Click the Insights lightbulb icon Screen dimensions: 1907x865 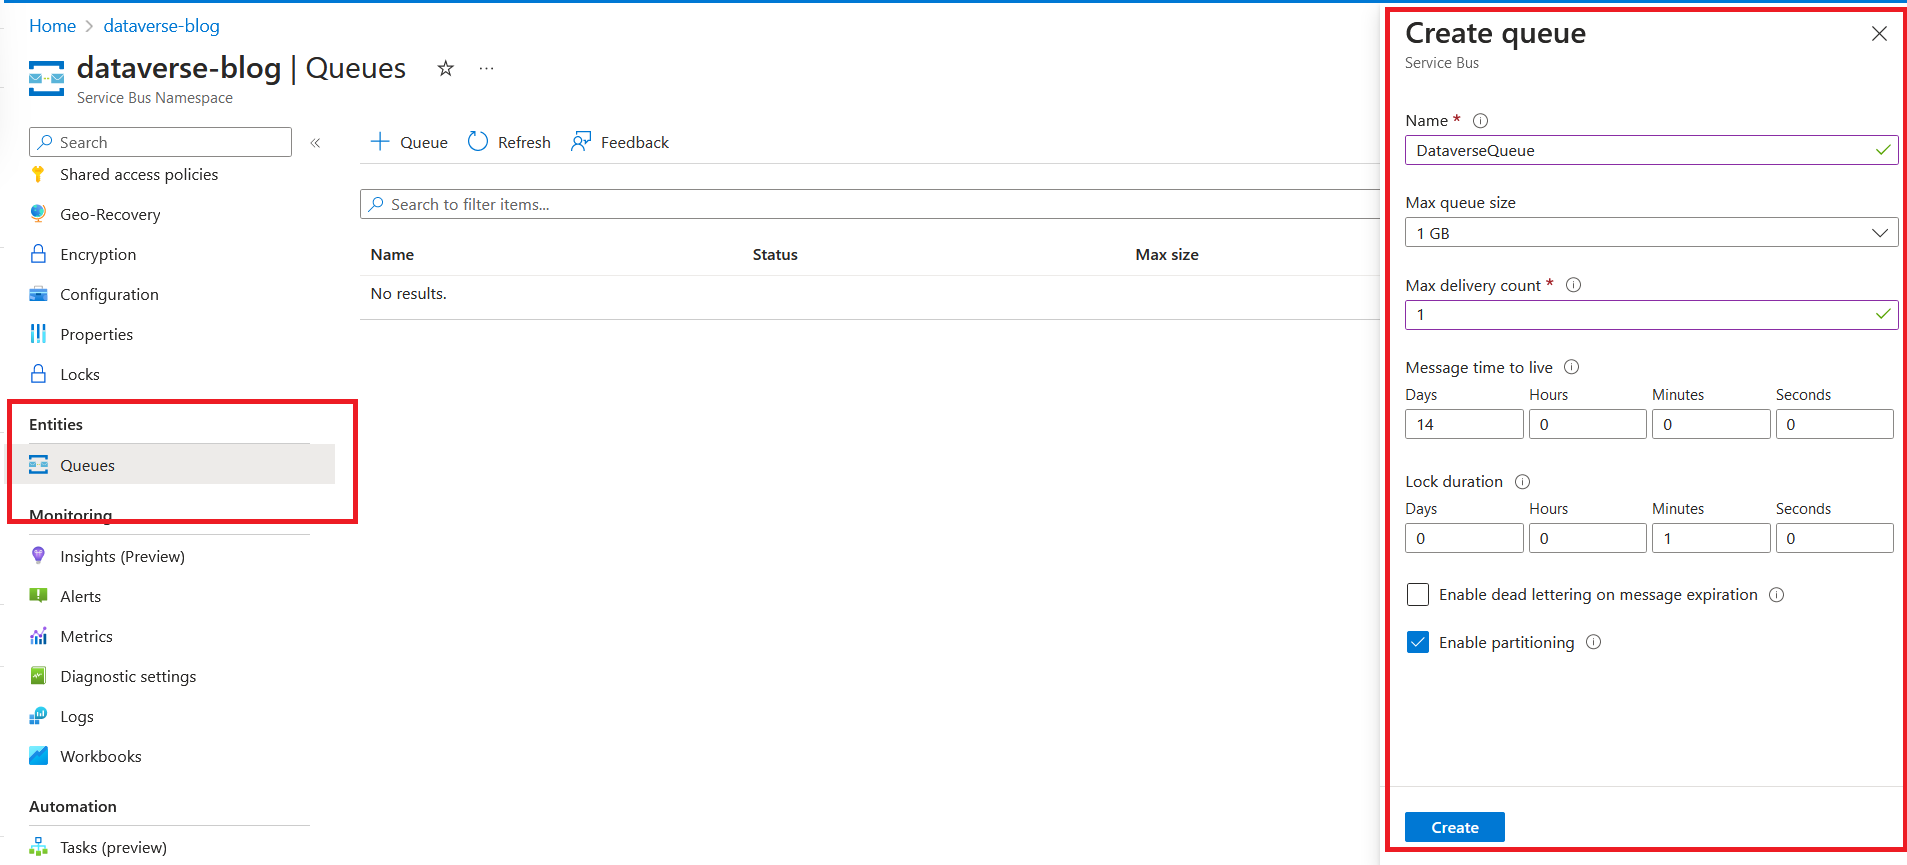click(x=38, y=556)
